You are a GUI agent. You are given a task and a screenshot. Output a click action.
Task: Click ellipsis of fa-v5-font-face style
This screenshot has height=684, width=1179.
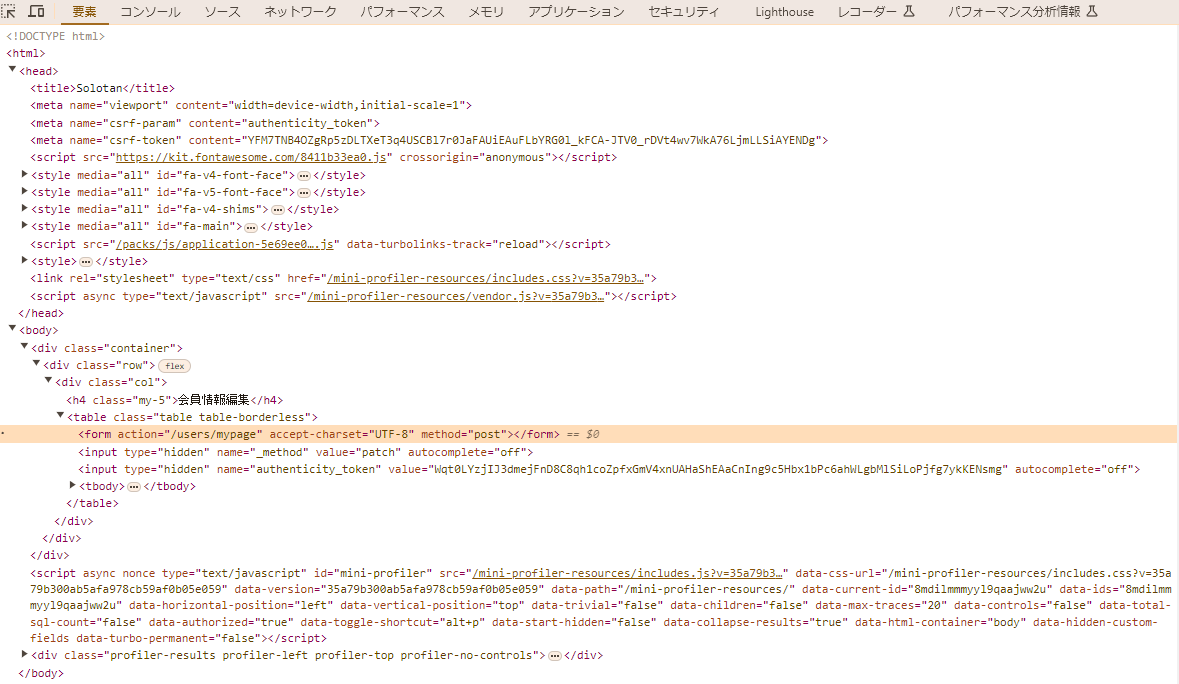[304, 193]
